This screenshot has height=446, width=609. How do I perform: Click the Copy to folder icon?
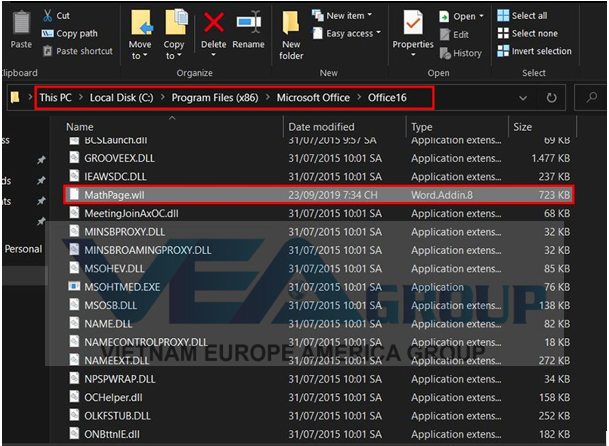pyautogui.click(x=175, y=26)
